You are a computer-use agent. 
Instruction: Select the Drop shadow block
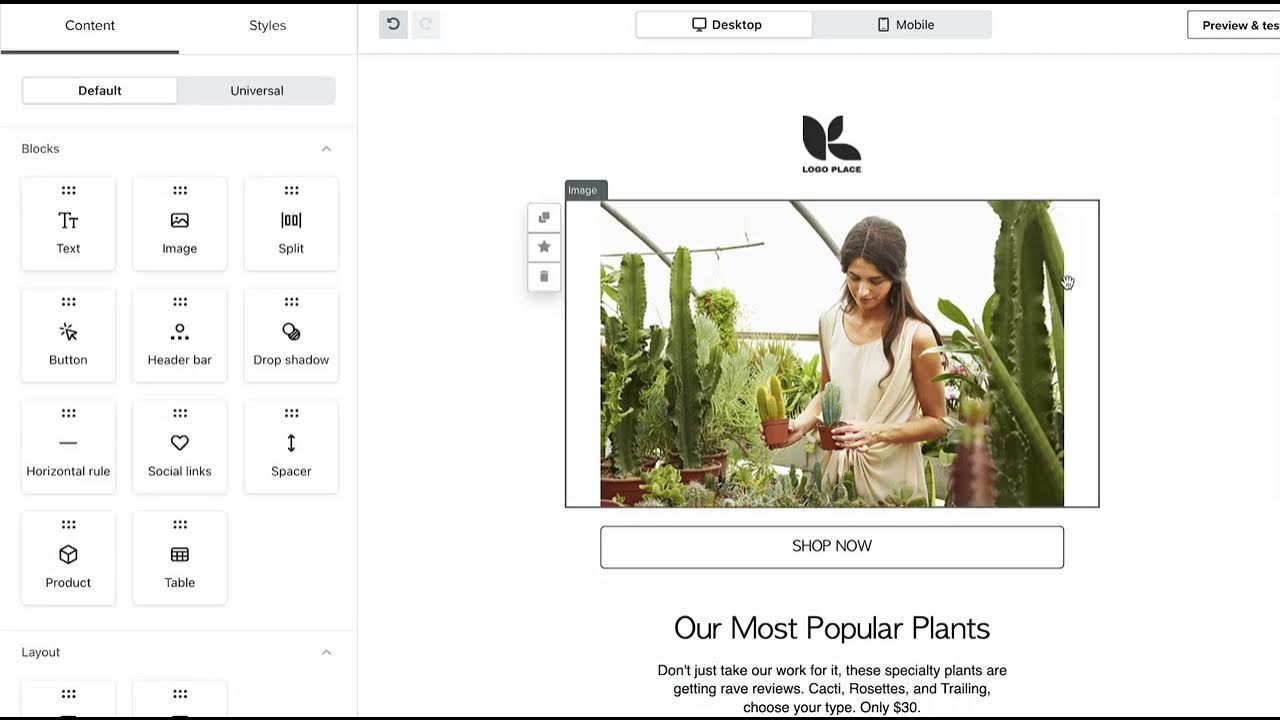pyautogui.click(x=291, y=335)
